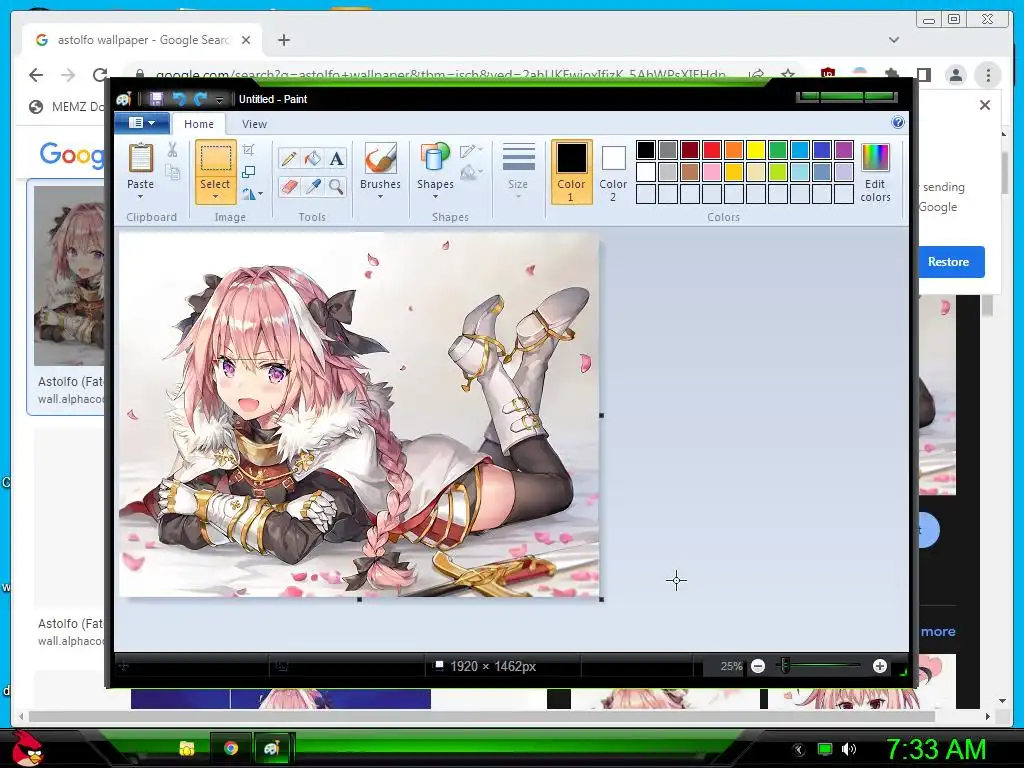Pick the black color swatch
The width and height of the screenshot is (1024, 768).
coord(646,150)
